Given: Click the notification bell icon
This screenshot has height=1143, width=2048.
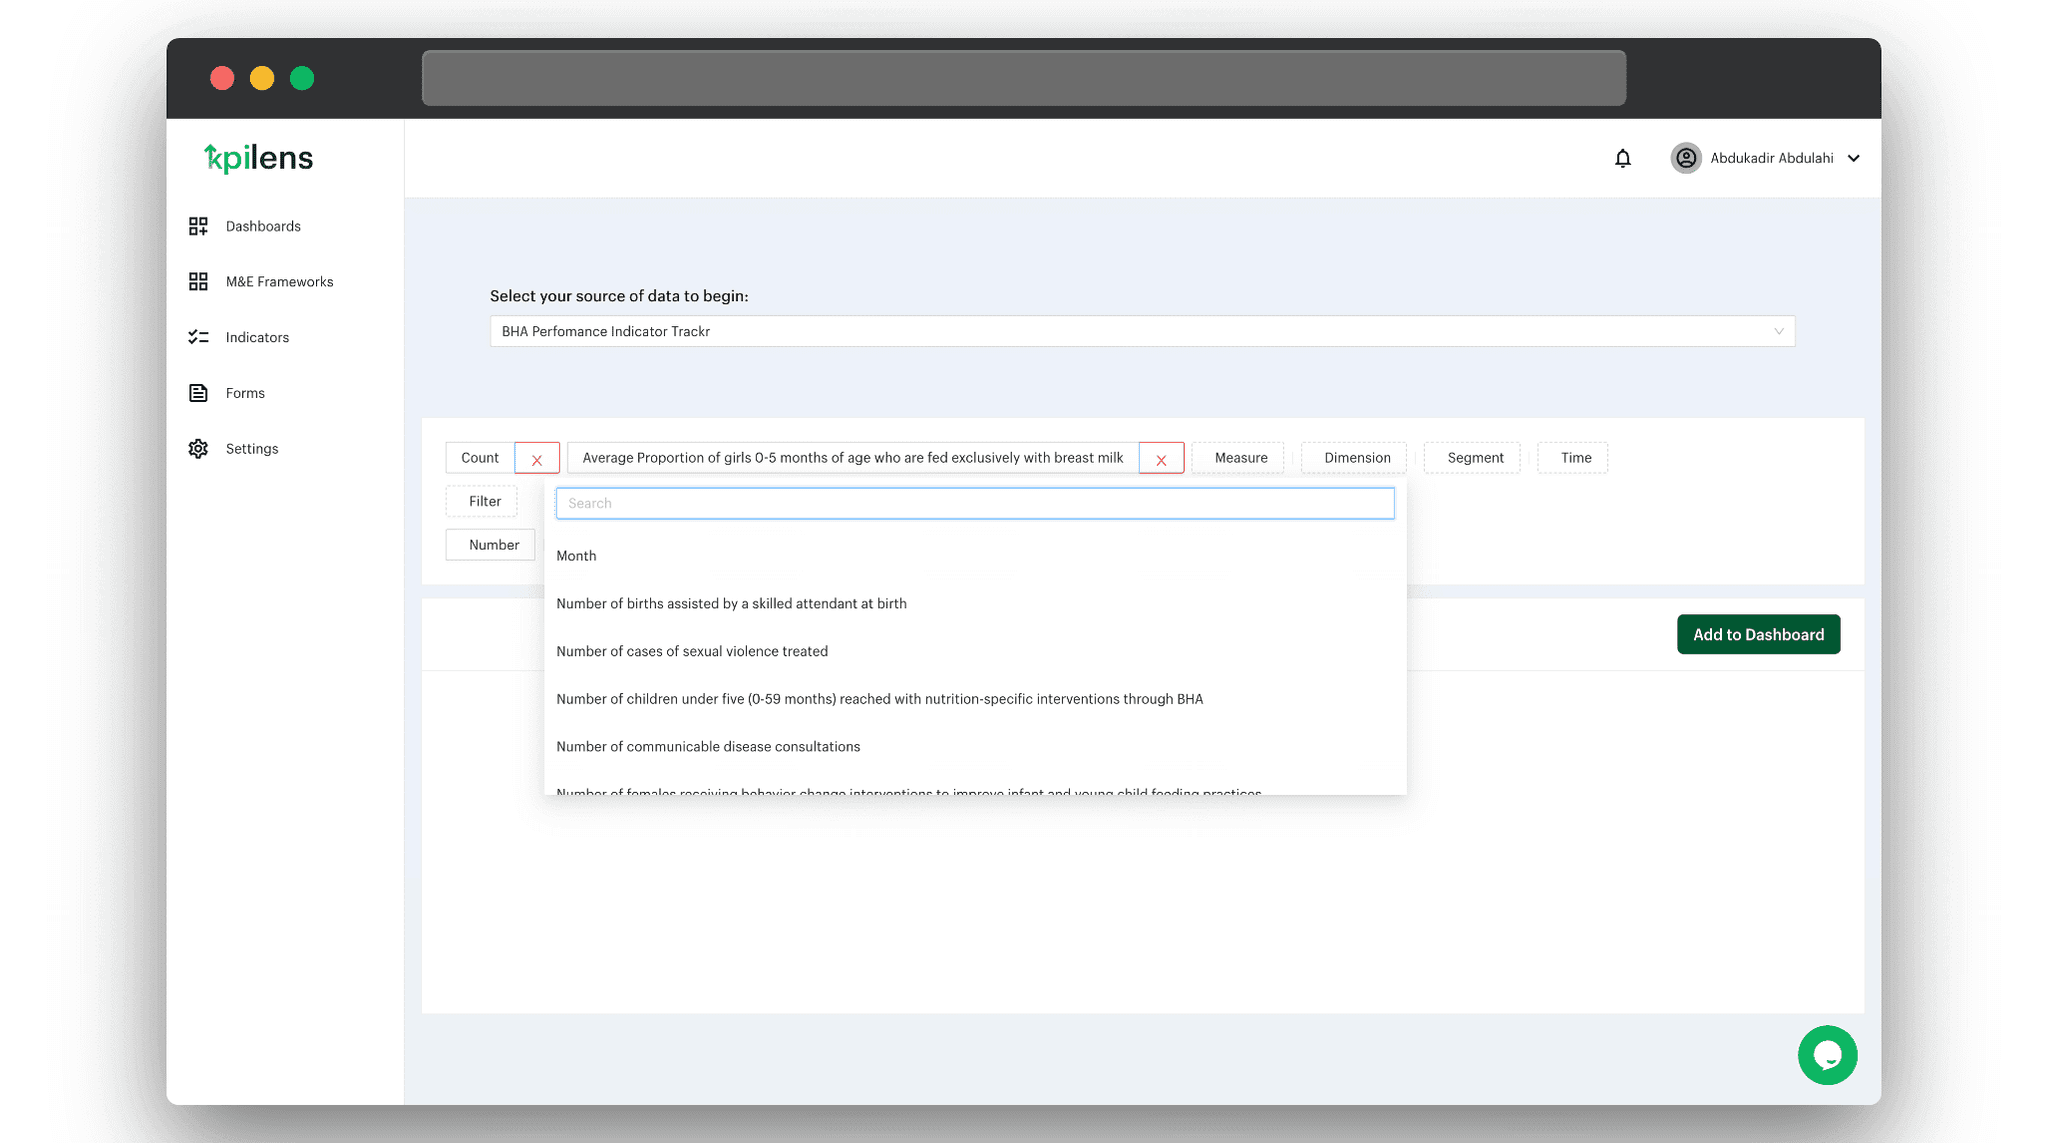Looking at the screenshot, I should 1623,157.
